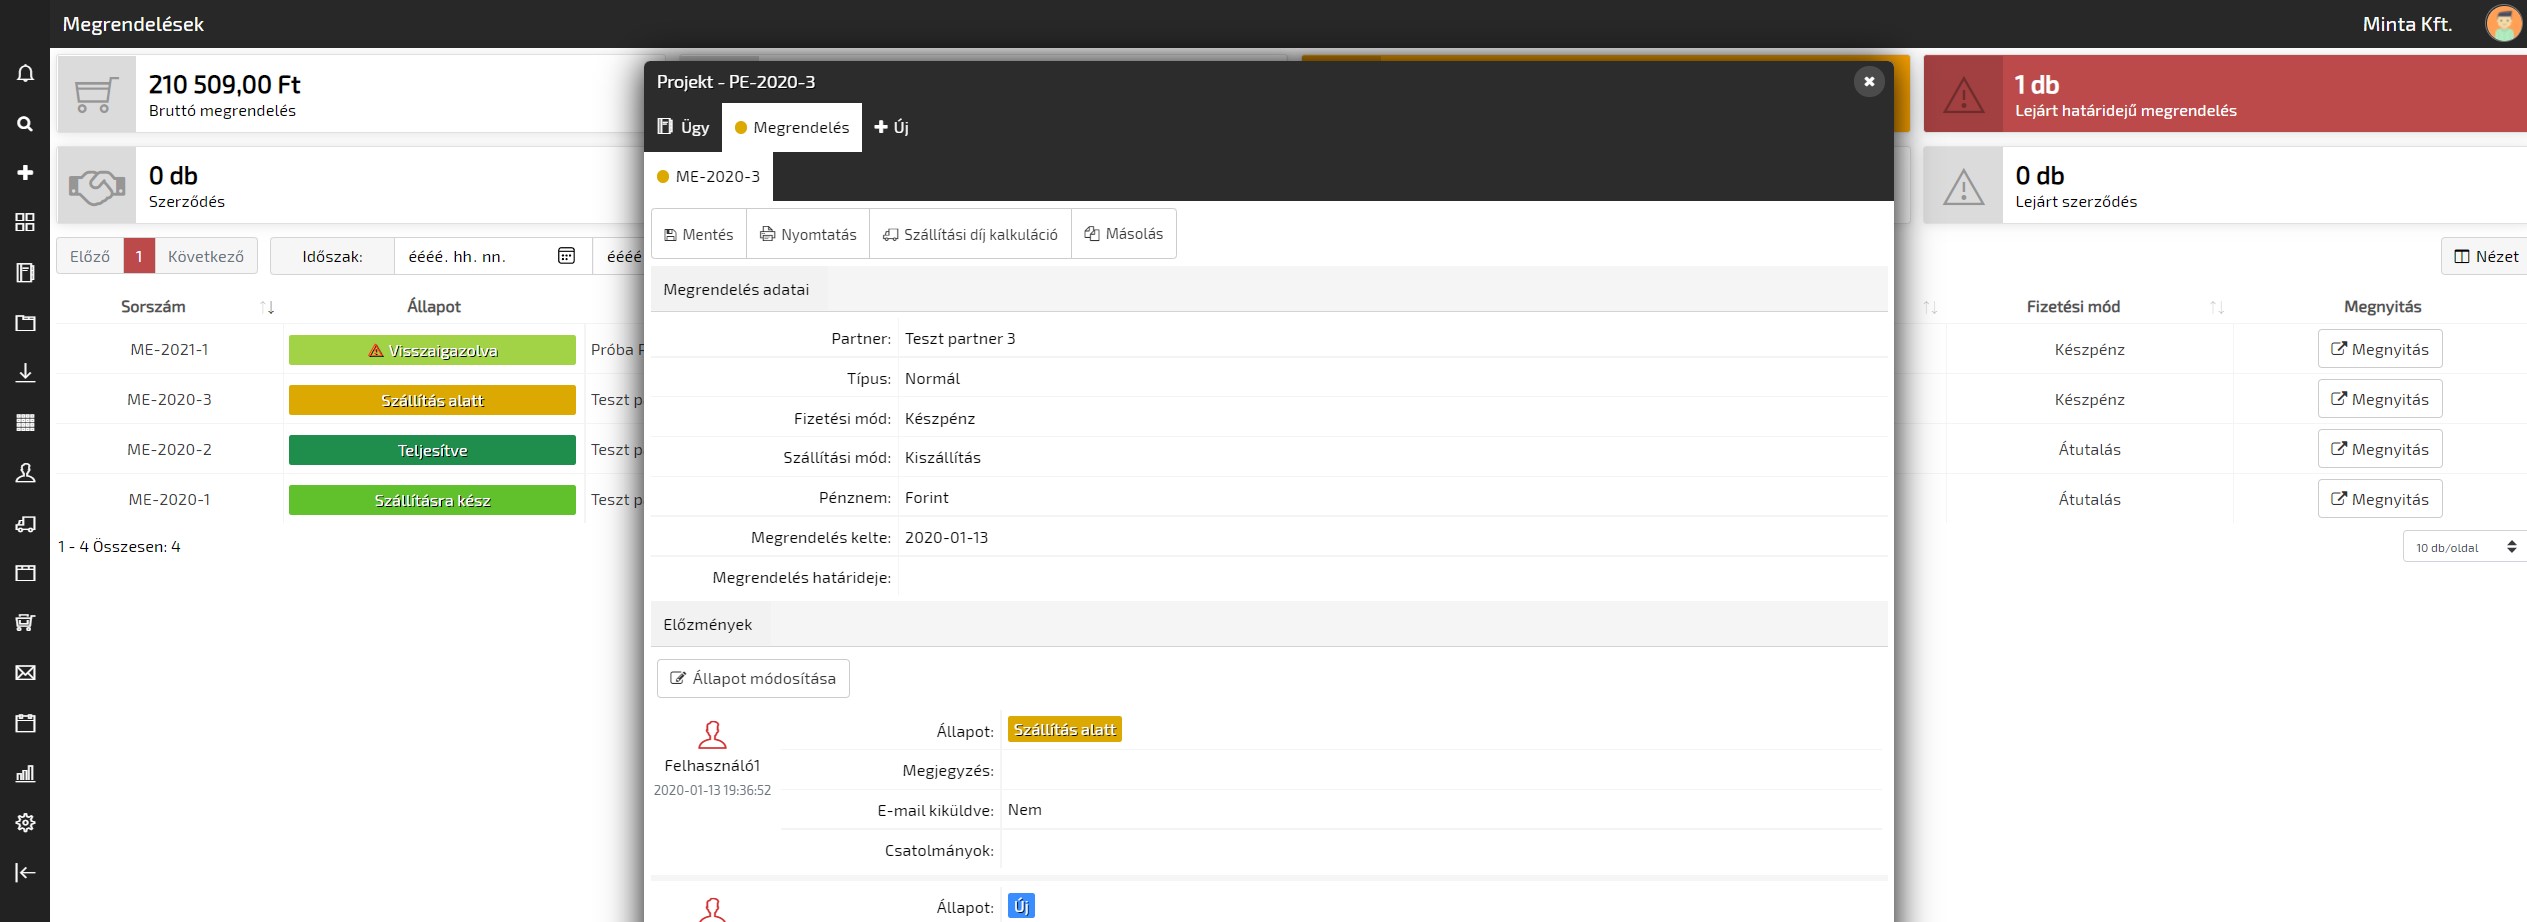Switch to the Ügy tab

pos(683,127)
